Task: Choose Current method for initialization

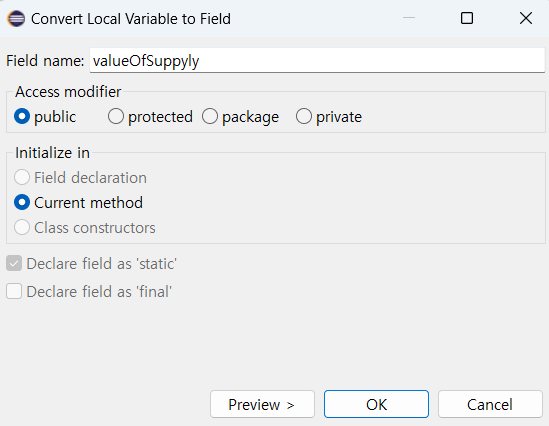Action: 78,203
